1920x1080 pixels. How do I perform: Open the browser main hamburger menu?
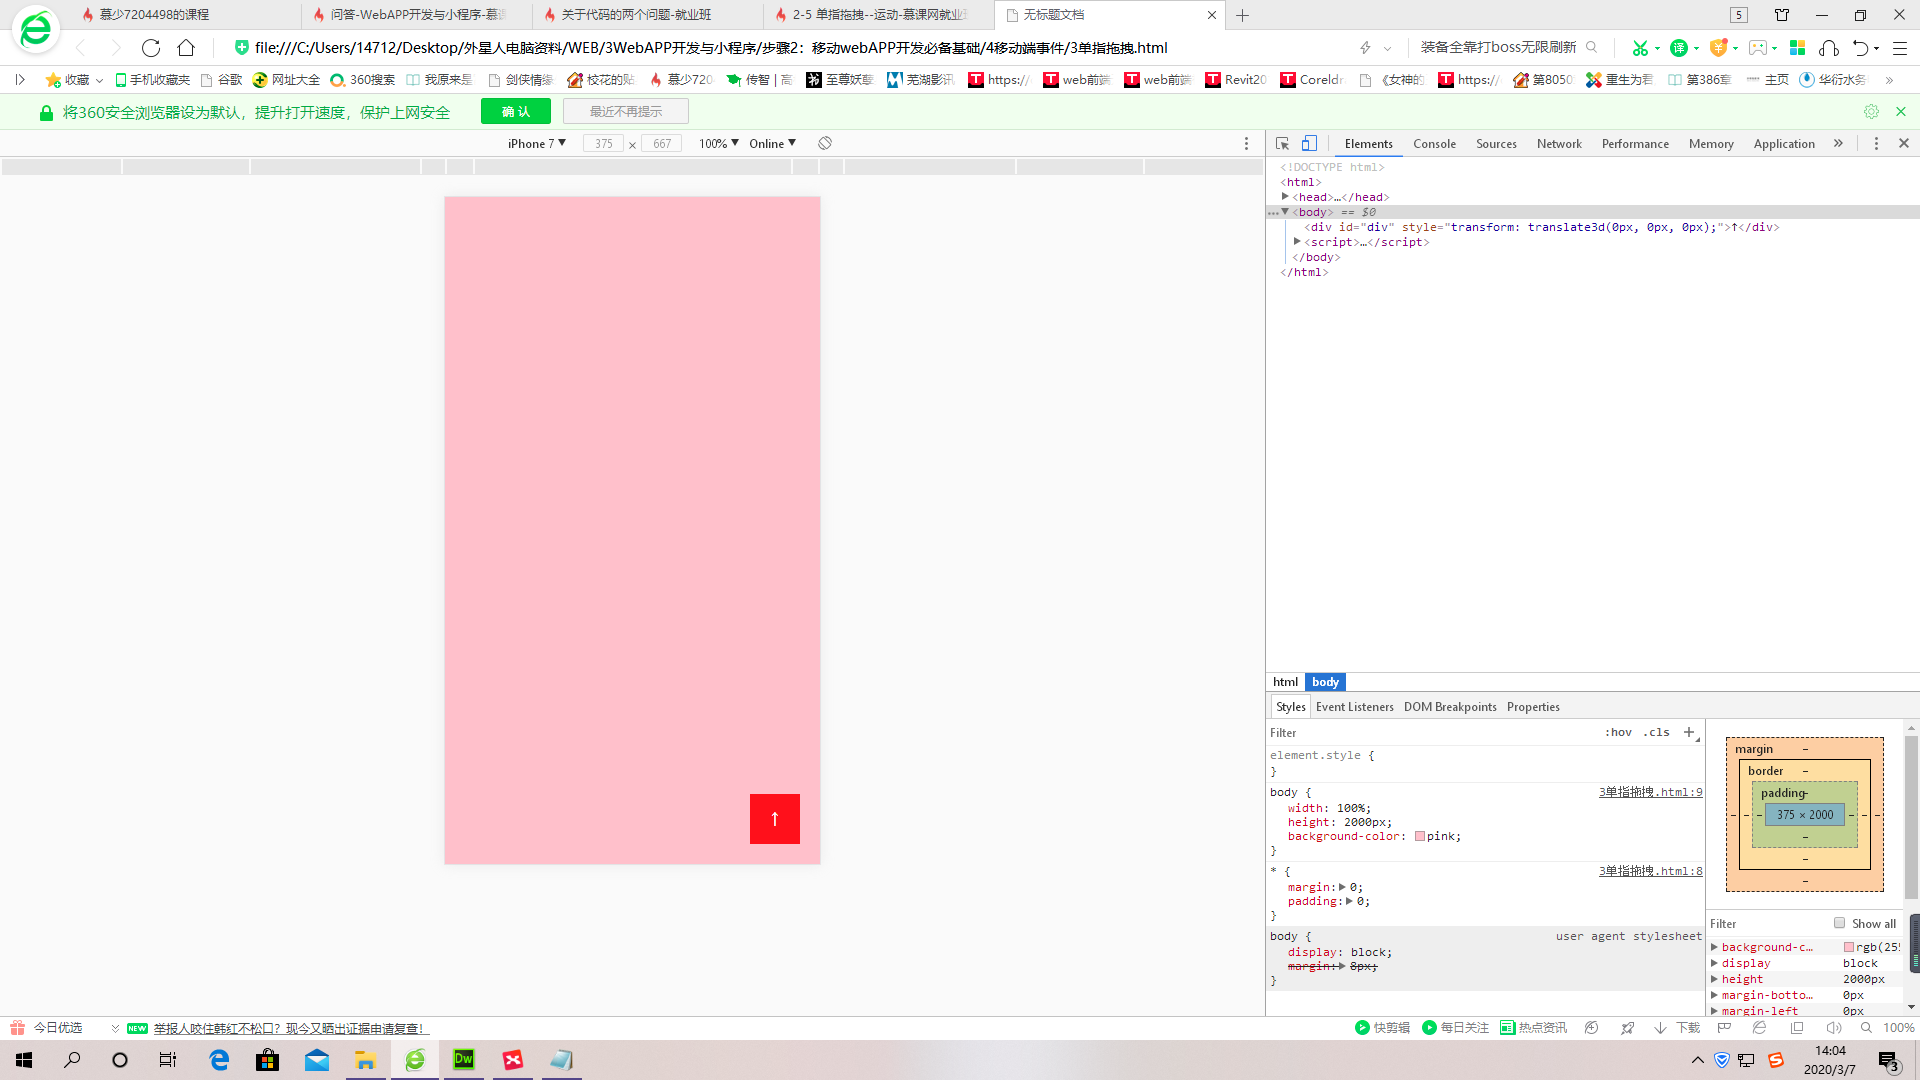click(1900, 48)
